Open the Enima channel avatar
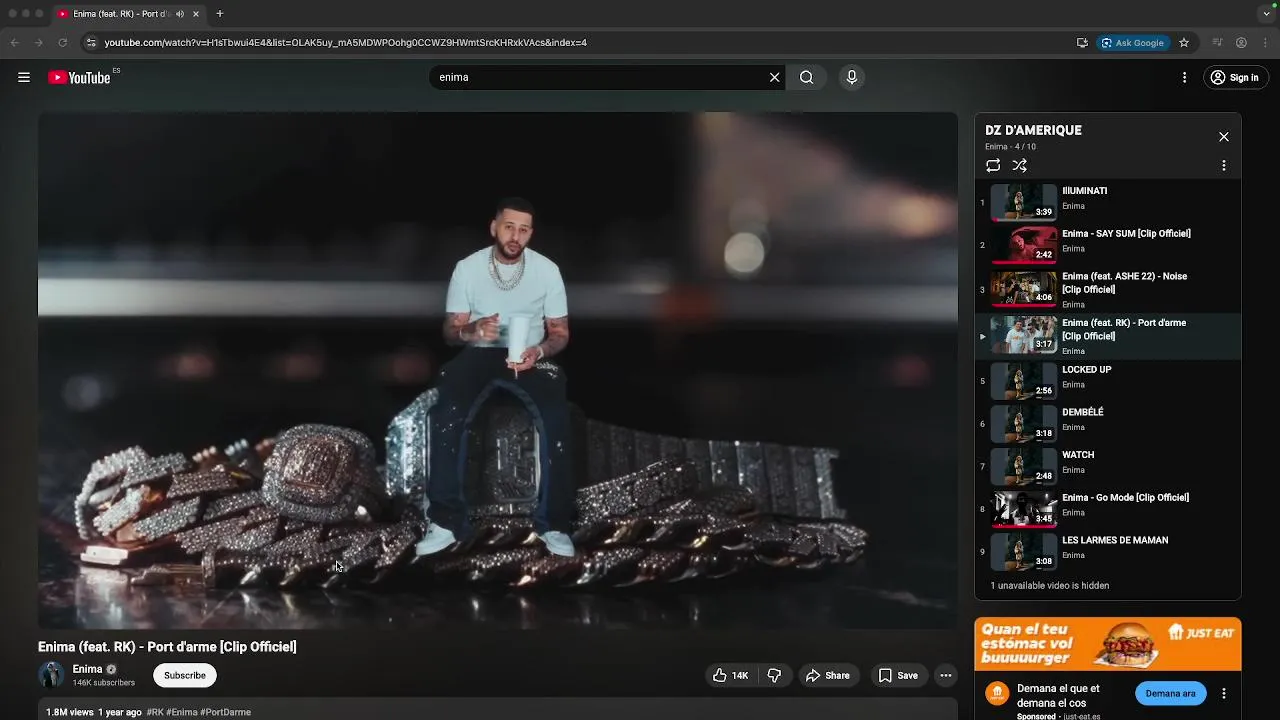Image resolution: width=1280 pixels, height=720 pixels. point(51,675)
